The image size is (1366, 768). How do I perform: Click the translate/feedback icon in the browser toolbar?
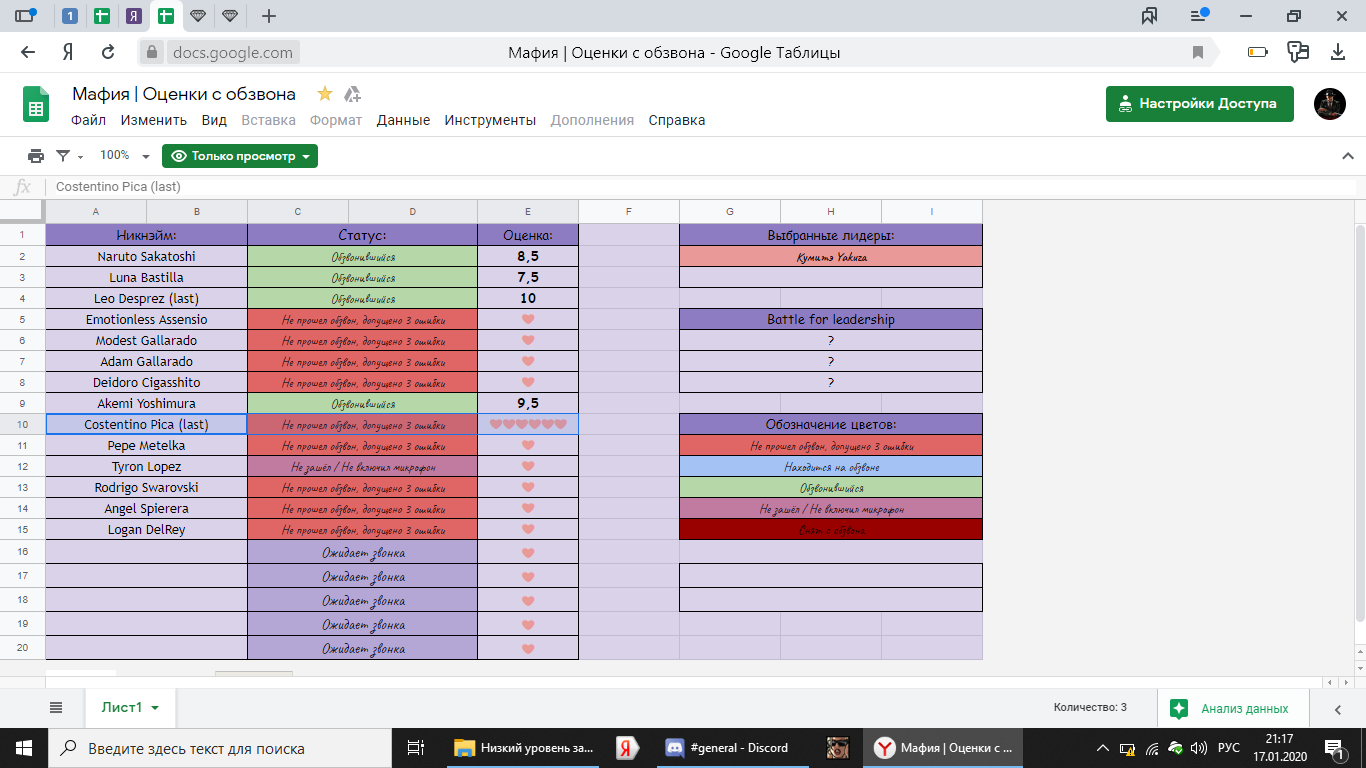click(1298, 52)
